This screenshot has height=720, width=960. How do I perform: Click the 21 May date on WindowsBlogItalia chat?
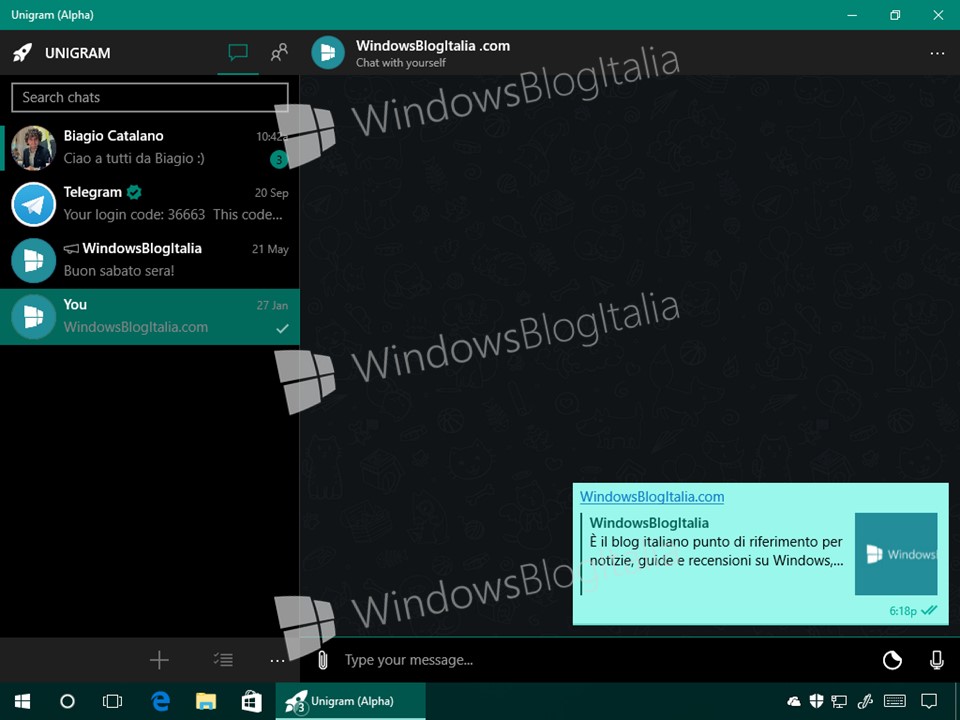270,249
